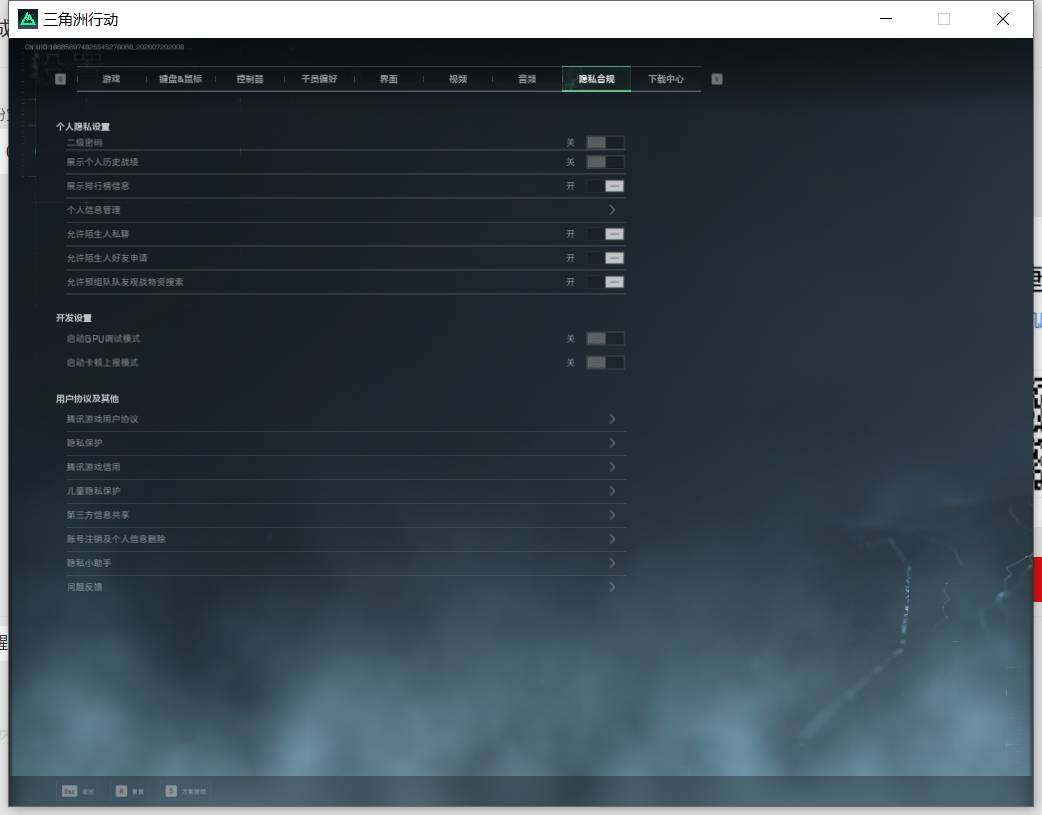Click the 二级密码 label

(x=84, y=142)
